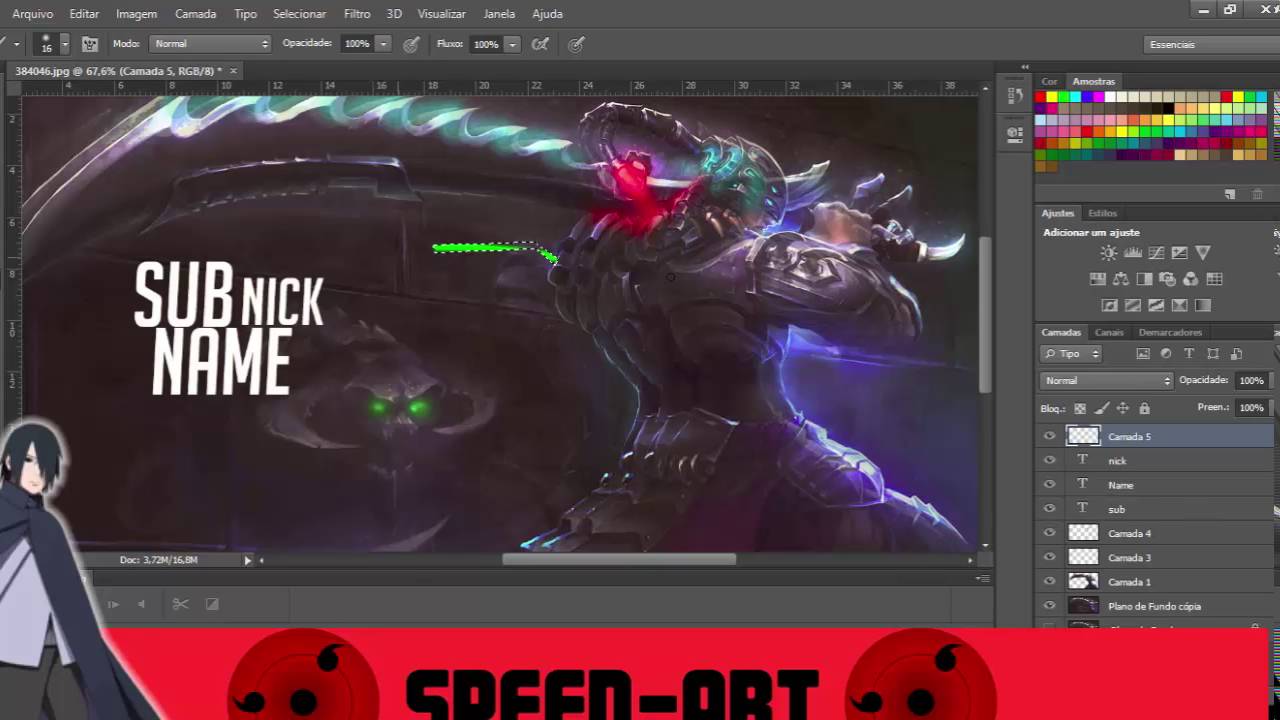Filter layers by shape layers icon
The image size is (1280, 720).
pos(1213,354)
